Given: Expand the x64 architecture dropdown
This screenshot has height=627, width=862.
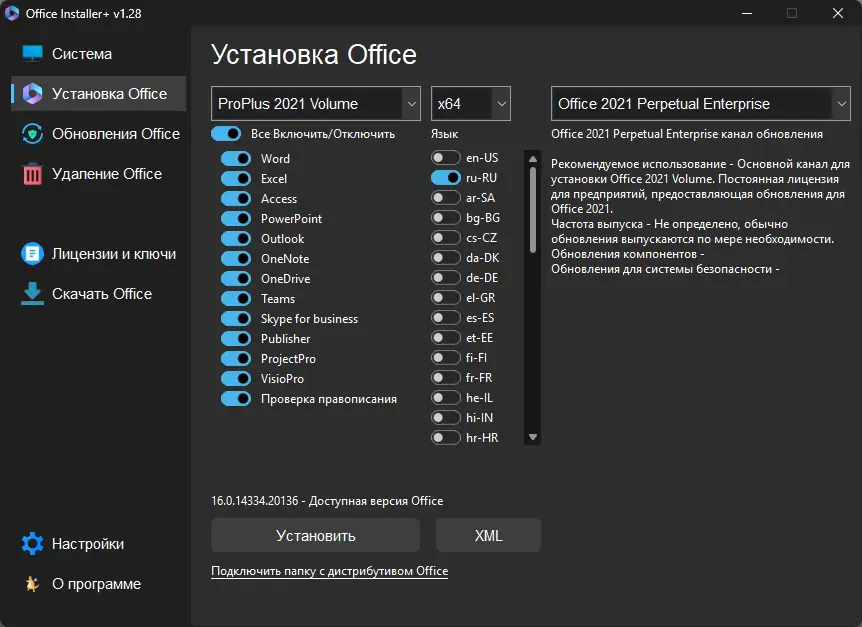Looking at the screenshot, I should (471, 104).
